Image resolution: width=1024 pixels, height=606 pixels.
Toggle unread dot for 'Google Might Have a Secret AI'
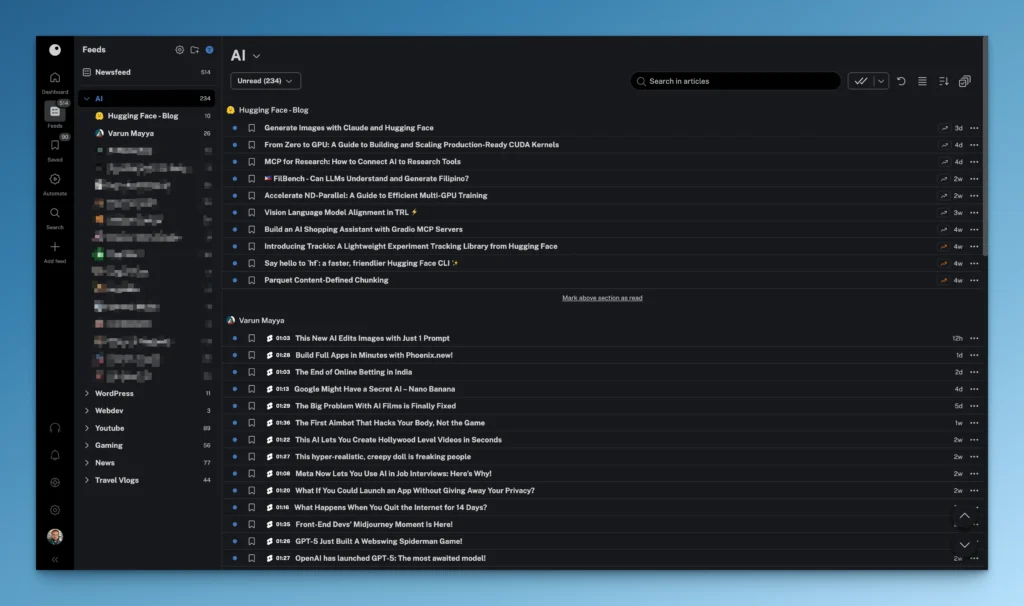pyautogui.click(x=234, y=389)
